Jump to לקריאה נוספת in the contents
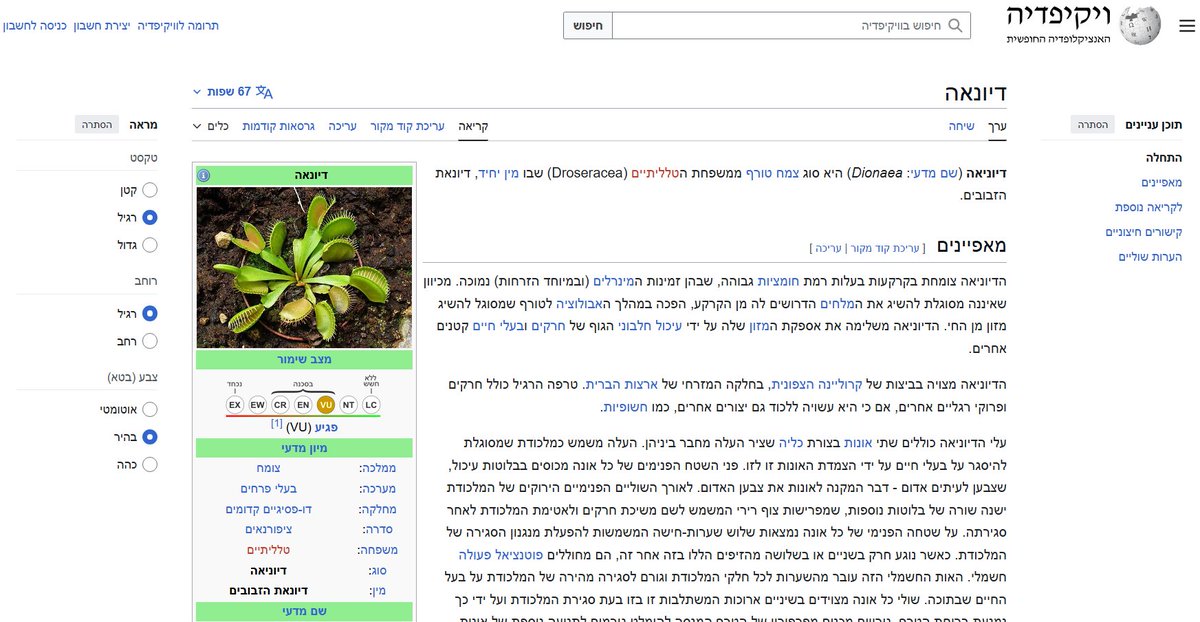The width and height of the screenshot is (1200, 622). point(1149,207)
